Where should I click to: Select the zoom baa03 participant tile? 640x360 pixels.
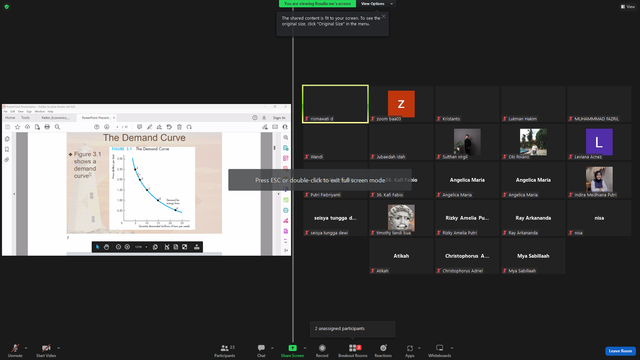tap(401, 104)
